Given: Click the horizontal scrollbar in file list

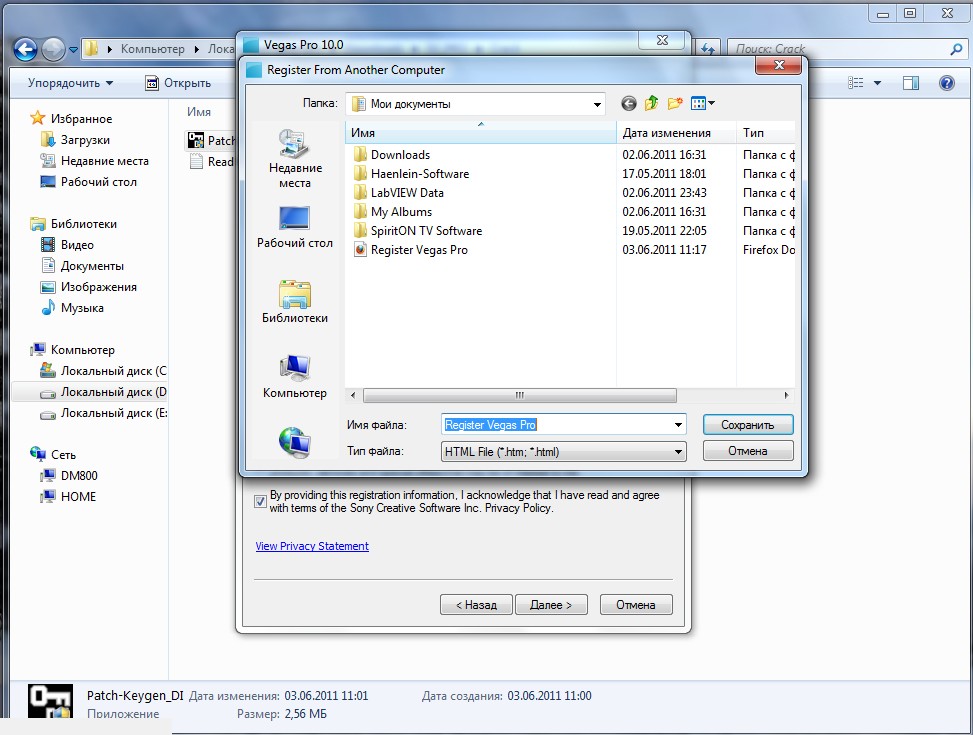Looking at the screenshot, I should (519, 395).
